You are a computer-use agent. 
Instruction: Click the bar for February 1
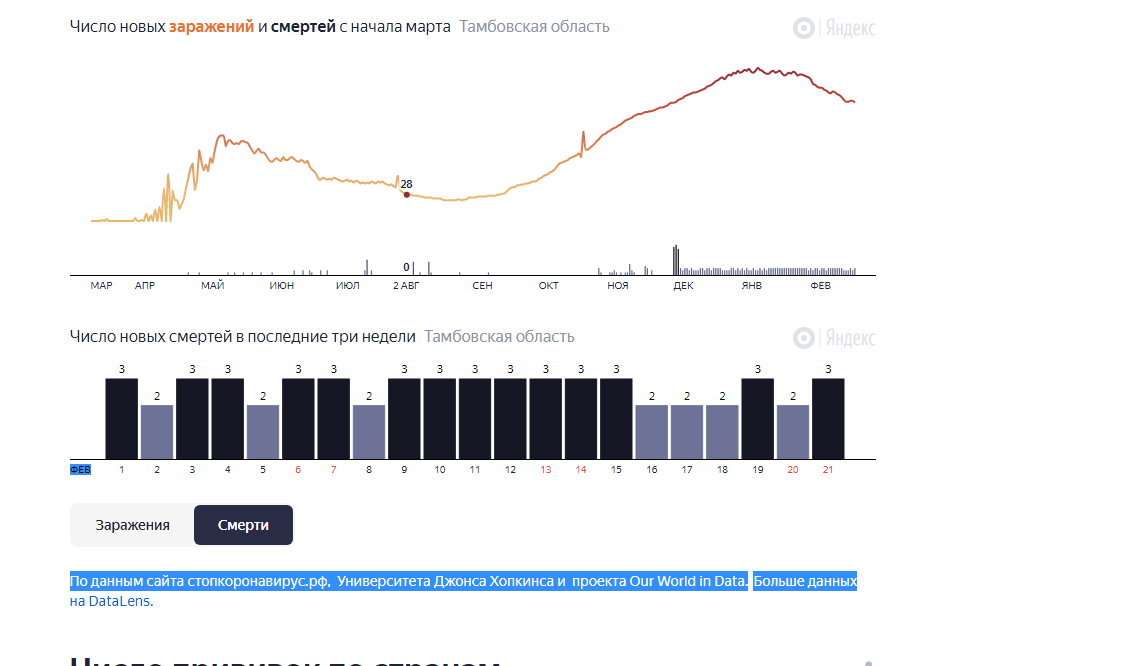click(122, 419)
